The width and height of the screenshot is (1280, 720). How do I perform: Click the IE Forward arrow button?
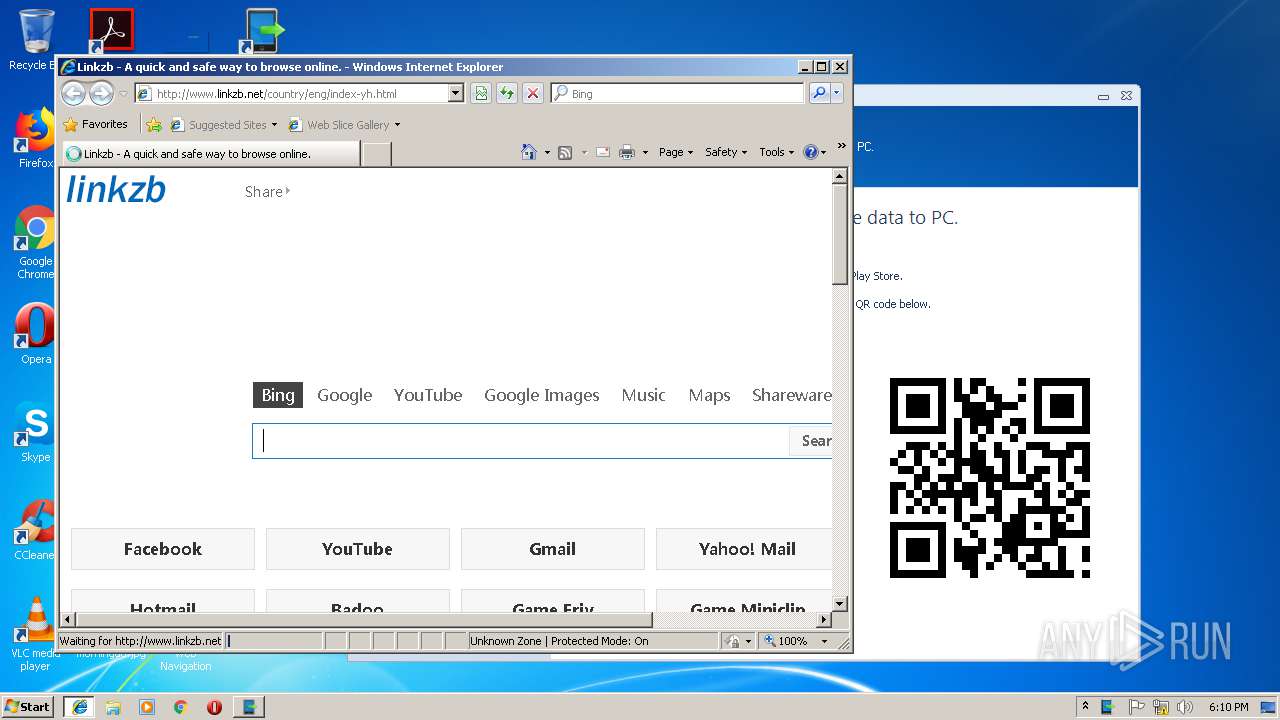coord(101,93)
